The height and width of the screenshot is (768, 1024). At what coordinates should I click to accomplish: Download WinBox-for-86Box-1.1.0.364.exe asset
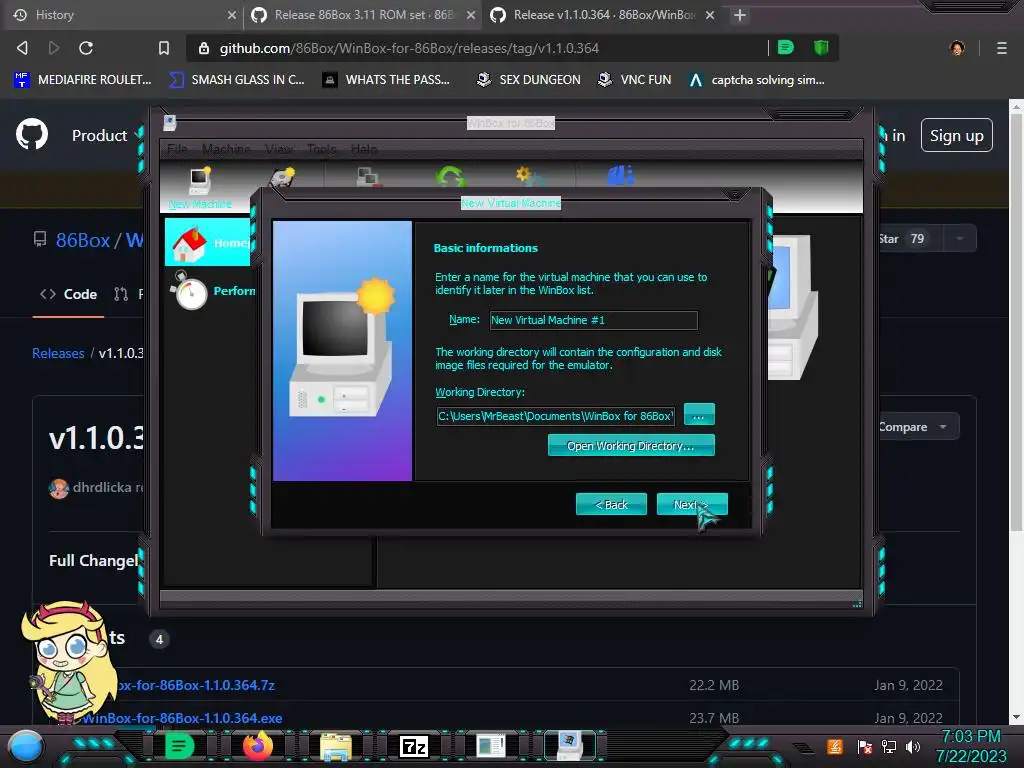182,718
